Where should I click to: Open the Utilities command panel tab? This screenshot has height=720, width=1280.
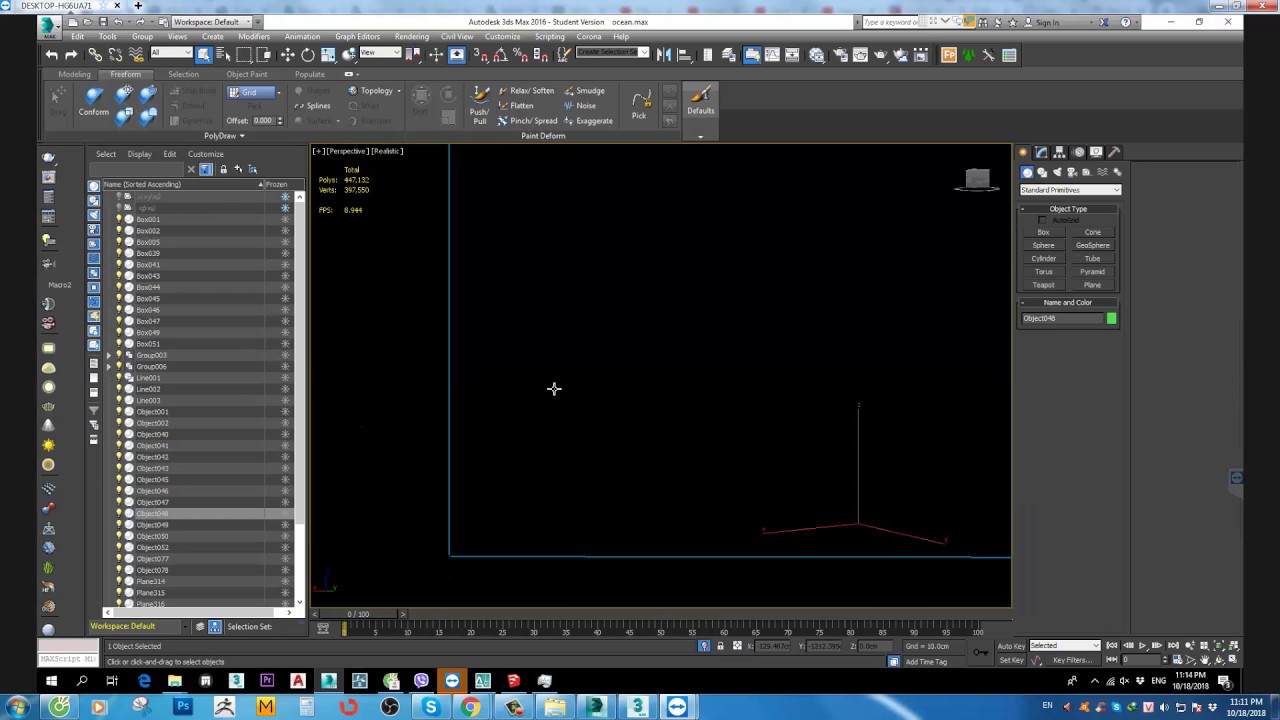click(1115, 152)
